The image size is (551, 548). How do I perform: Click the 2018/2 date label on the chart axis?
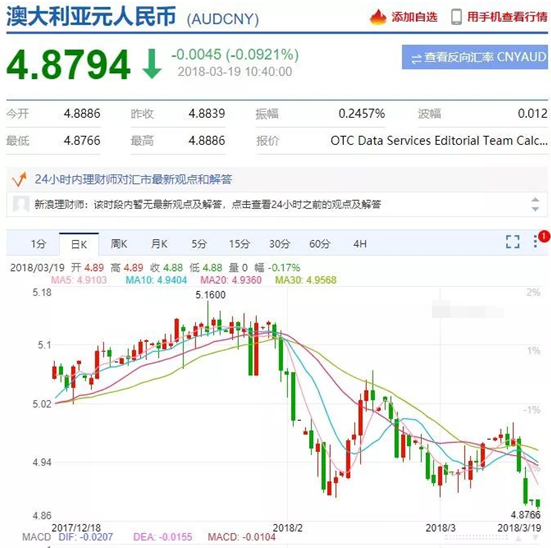pyautogui.click(x=287, y=528)
